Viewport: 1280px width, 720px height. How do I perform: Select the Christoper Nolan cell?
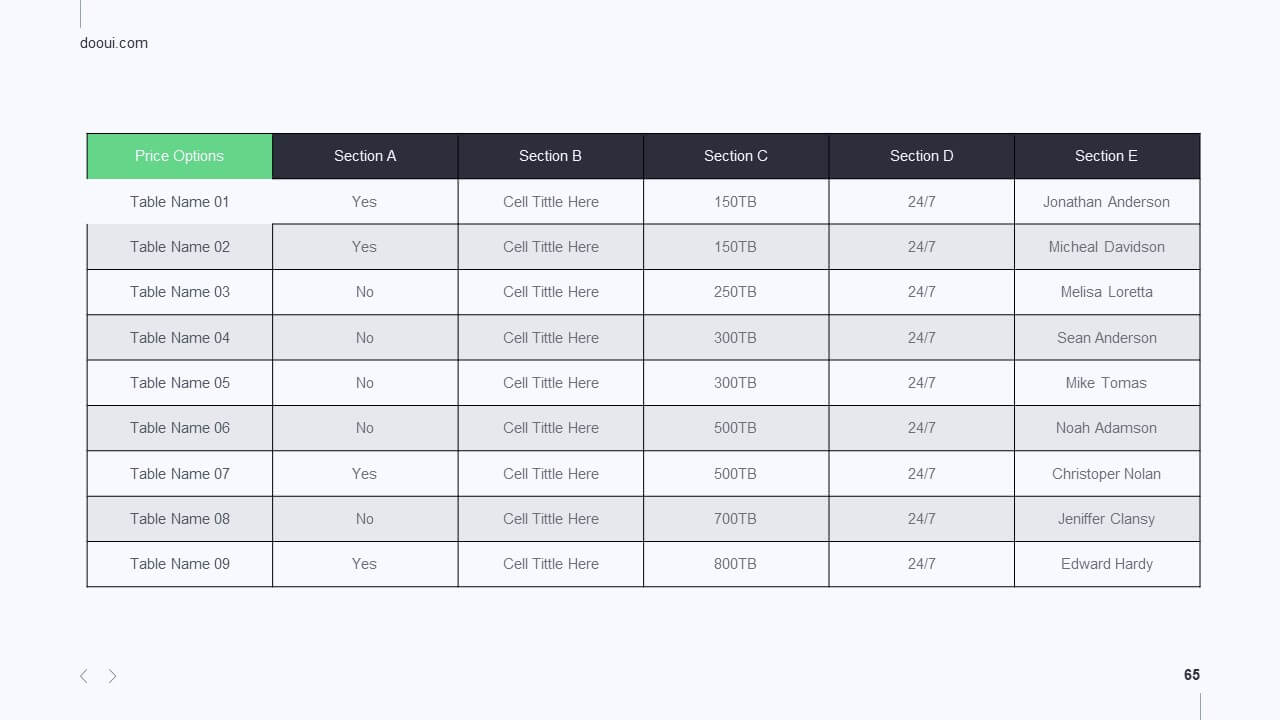[1107, 474]
